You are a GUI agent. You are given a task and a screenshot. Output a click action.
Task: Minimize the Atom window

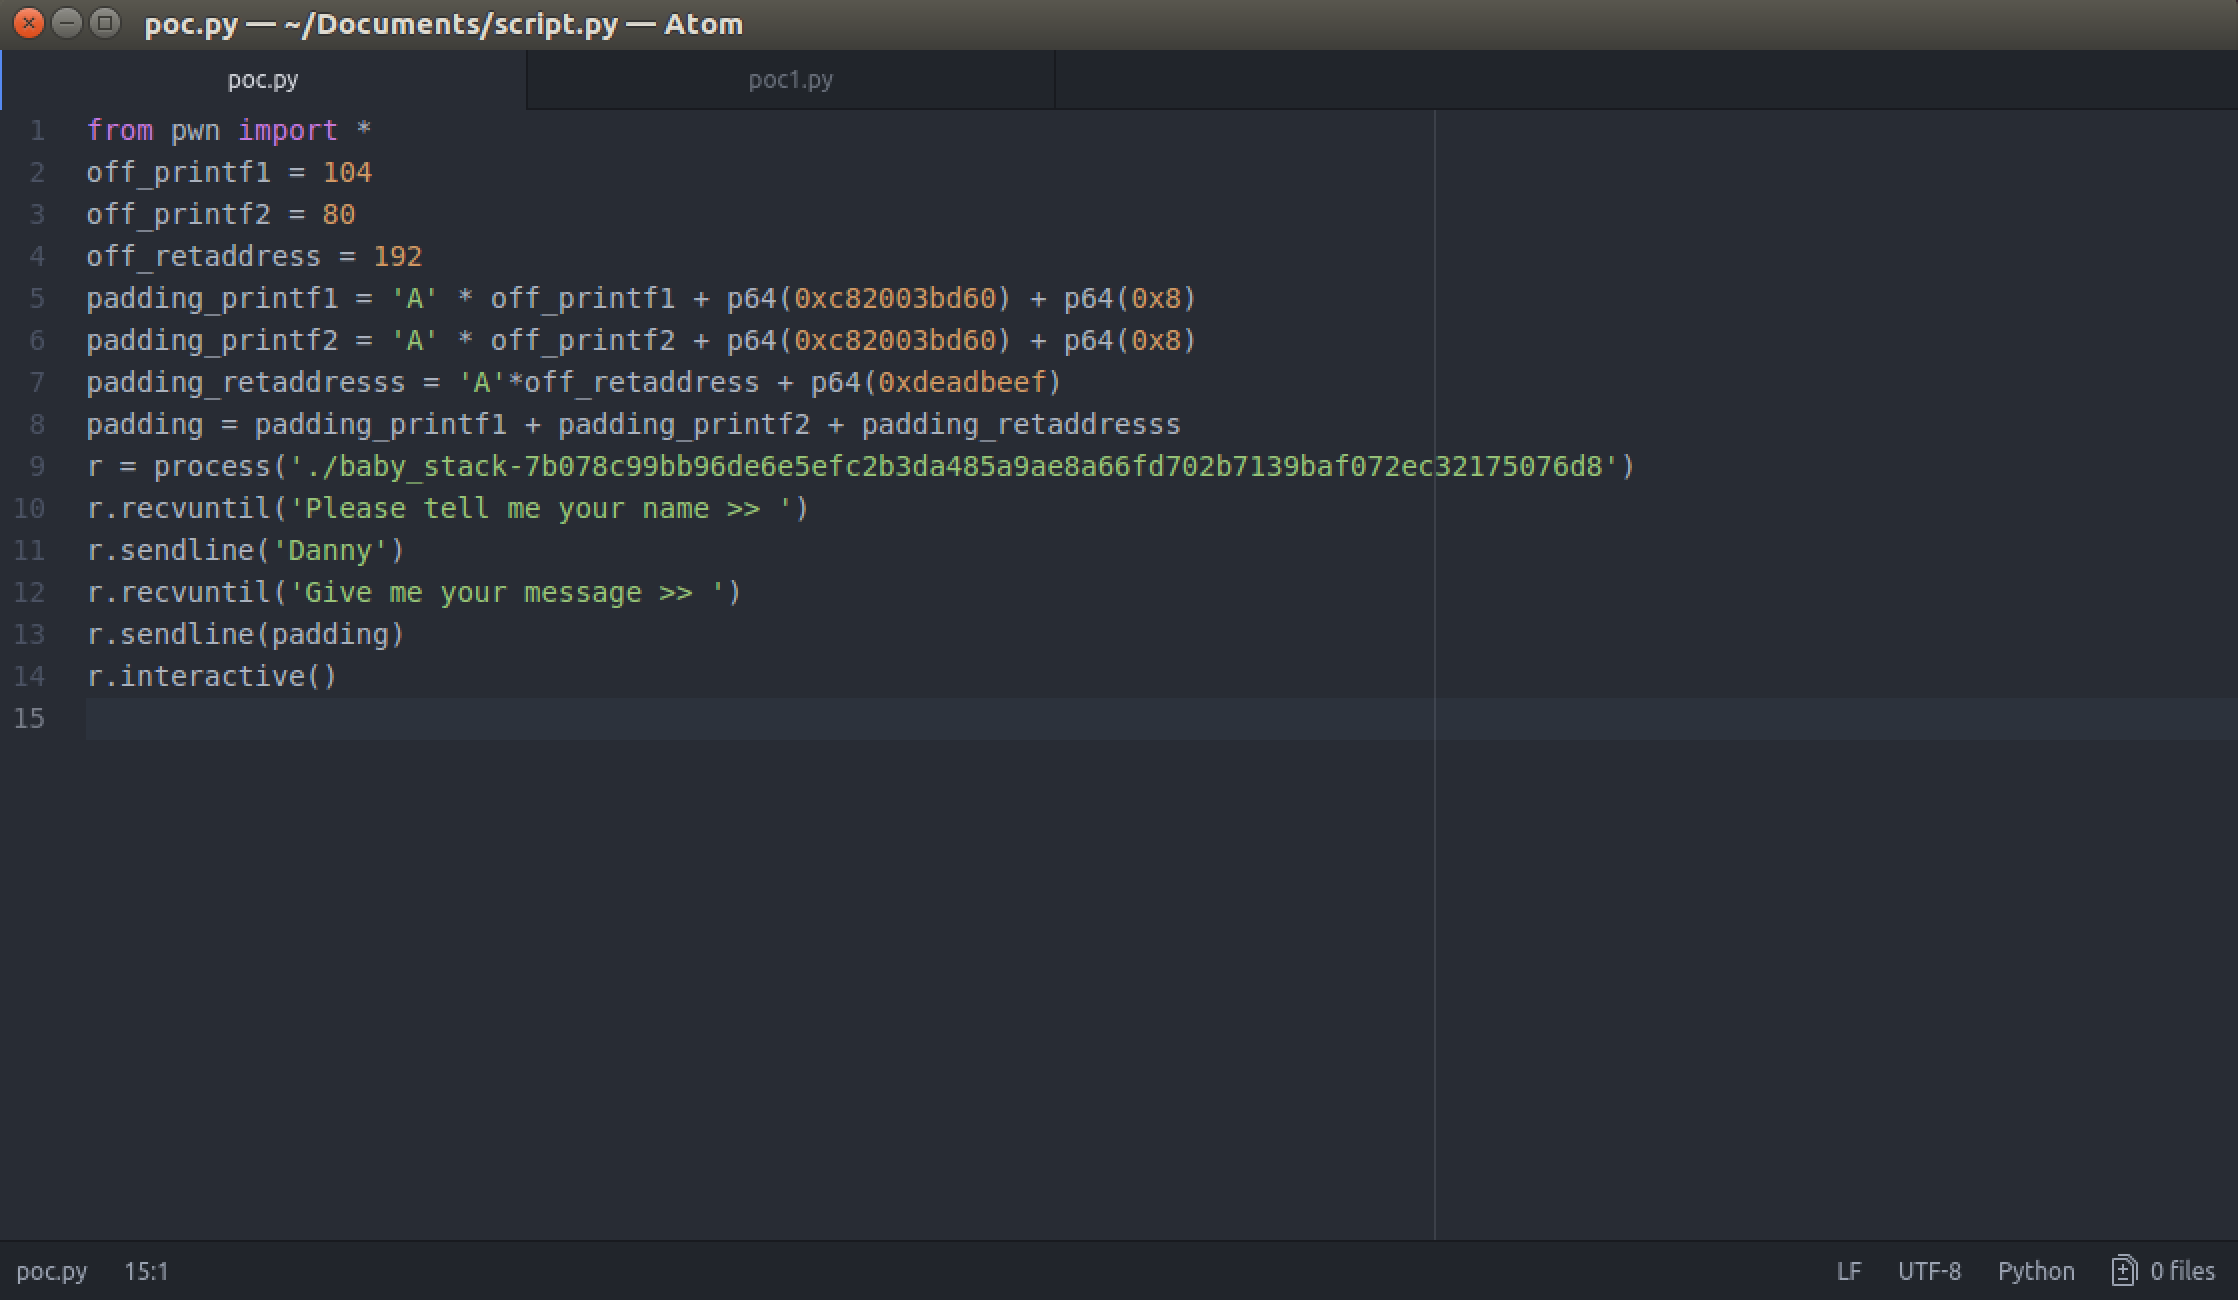click(x=67, y=23)
